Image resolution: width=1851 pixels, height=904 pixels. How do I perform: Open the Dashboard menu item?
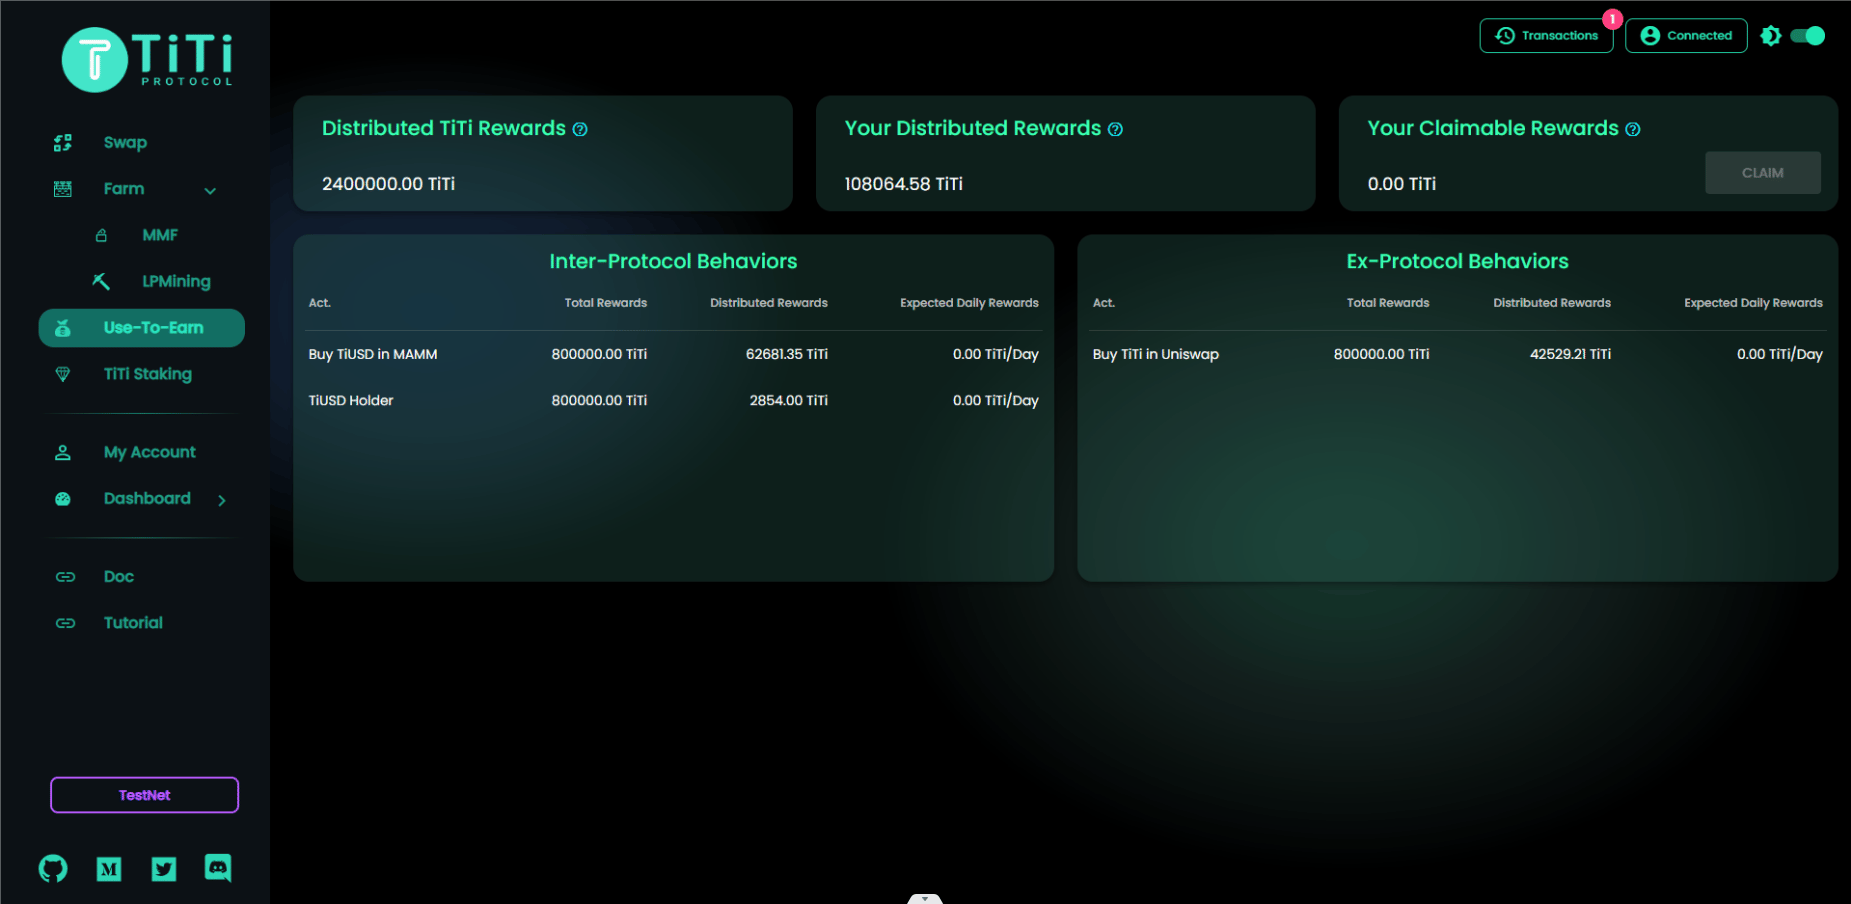[x=147, y=498]
